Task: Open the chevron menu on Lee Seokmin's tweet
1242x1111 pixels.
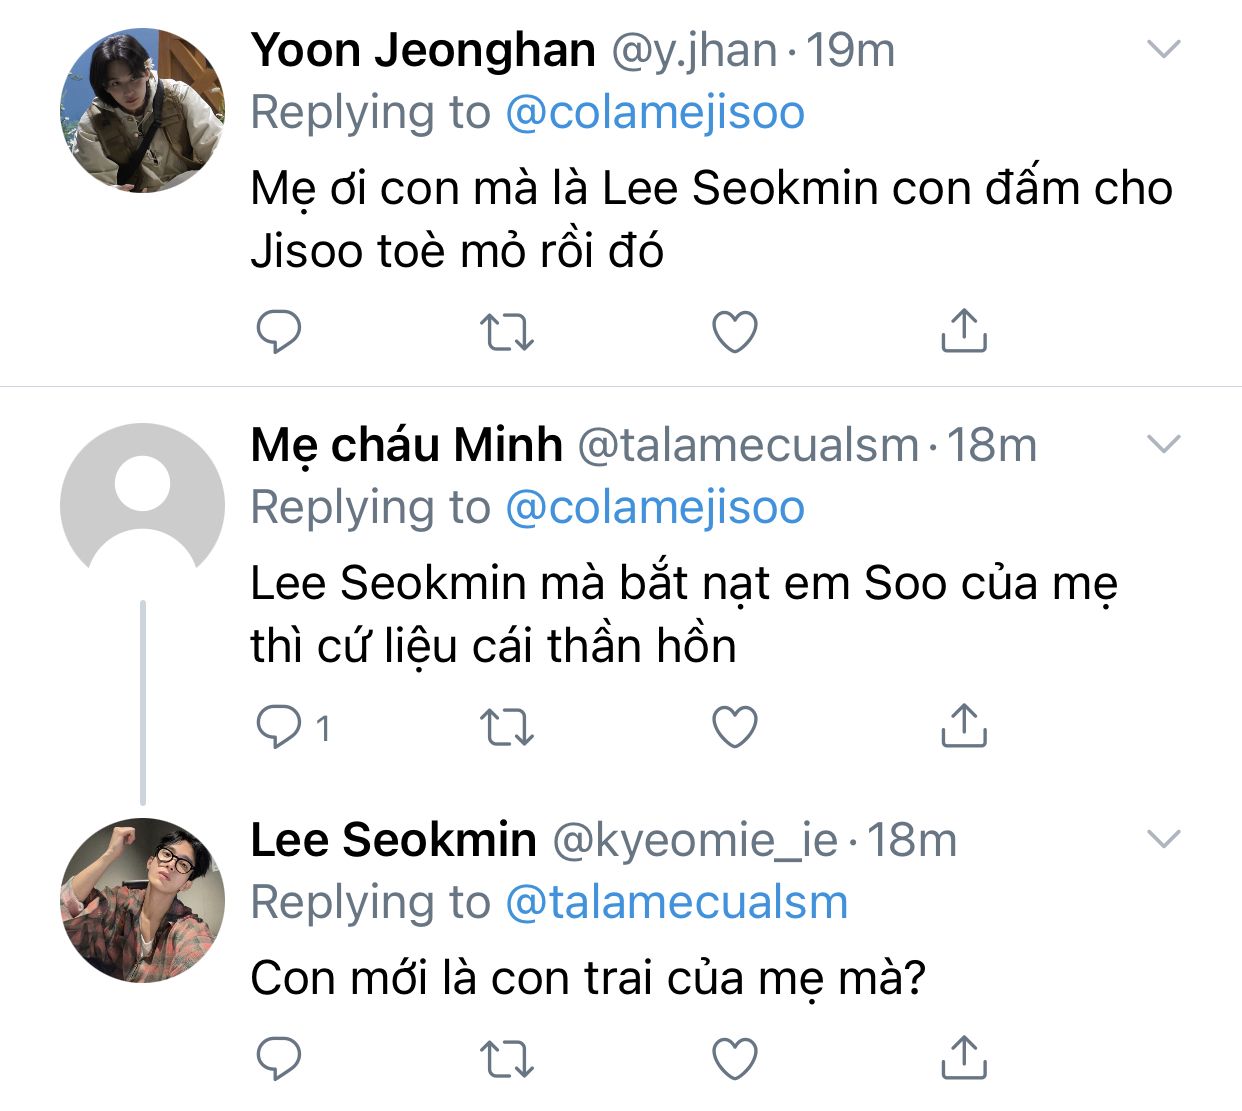Action: [x=1163, y=839]
